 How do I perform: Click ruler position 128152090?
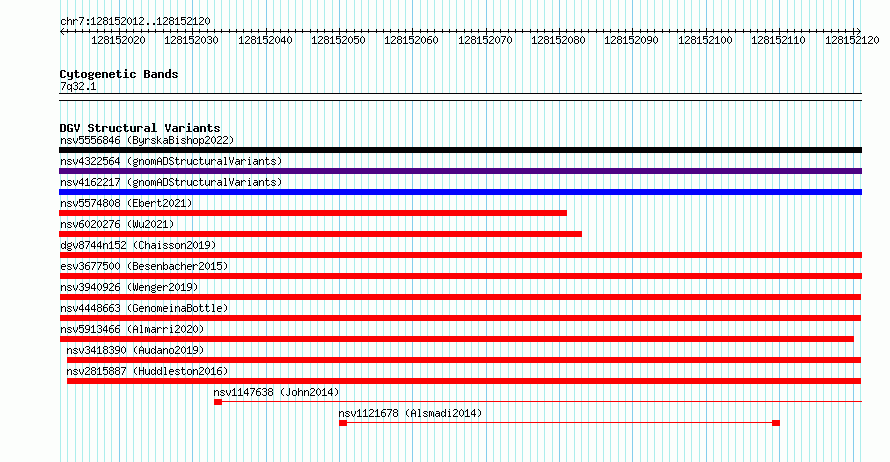tap(632, 40)
